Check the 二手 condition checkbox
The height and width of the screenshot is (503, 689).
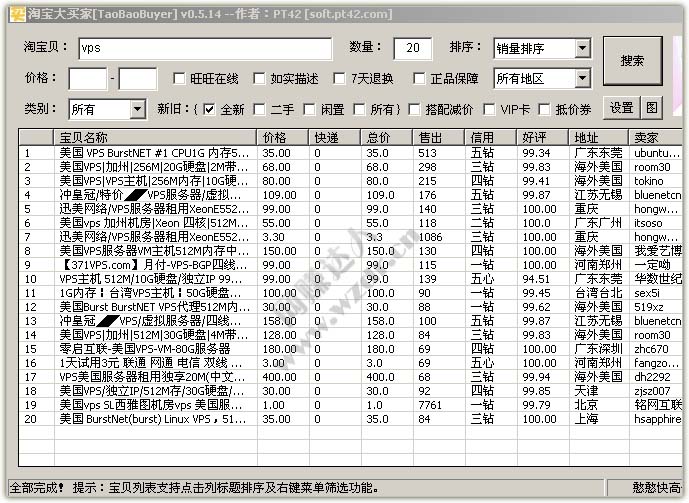259,109
